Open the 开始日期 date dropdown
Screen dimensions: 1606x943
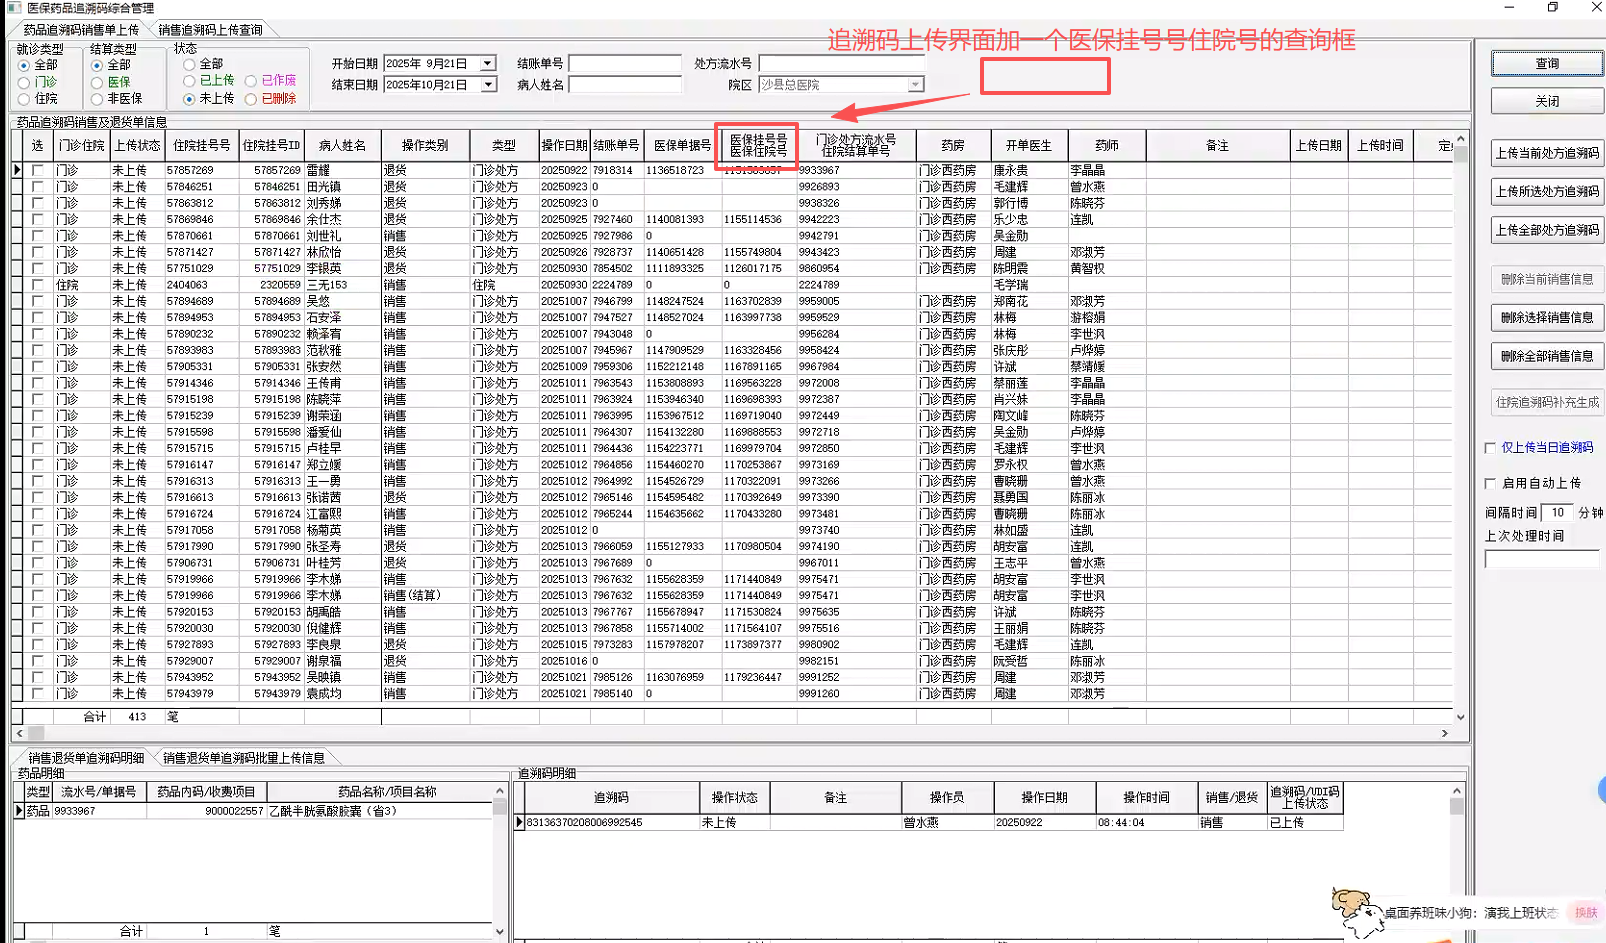487,63
